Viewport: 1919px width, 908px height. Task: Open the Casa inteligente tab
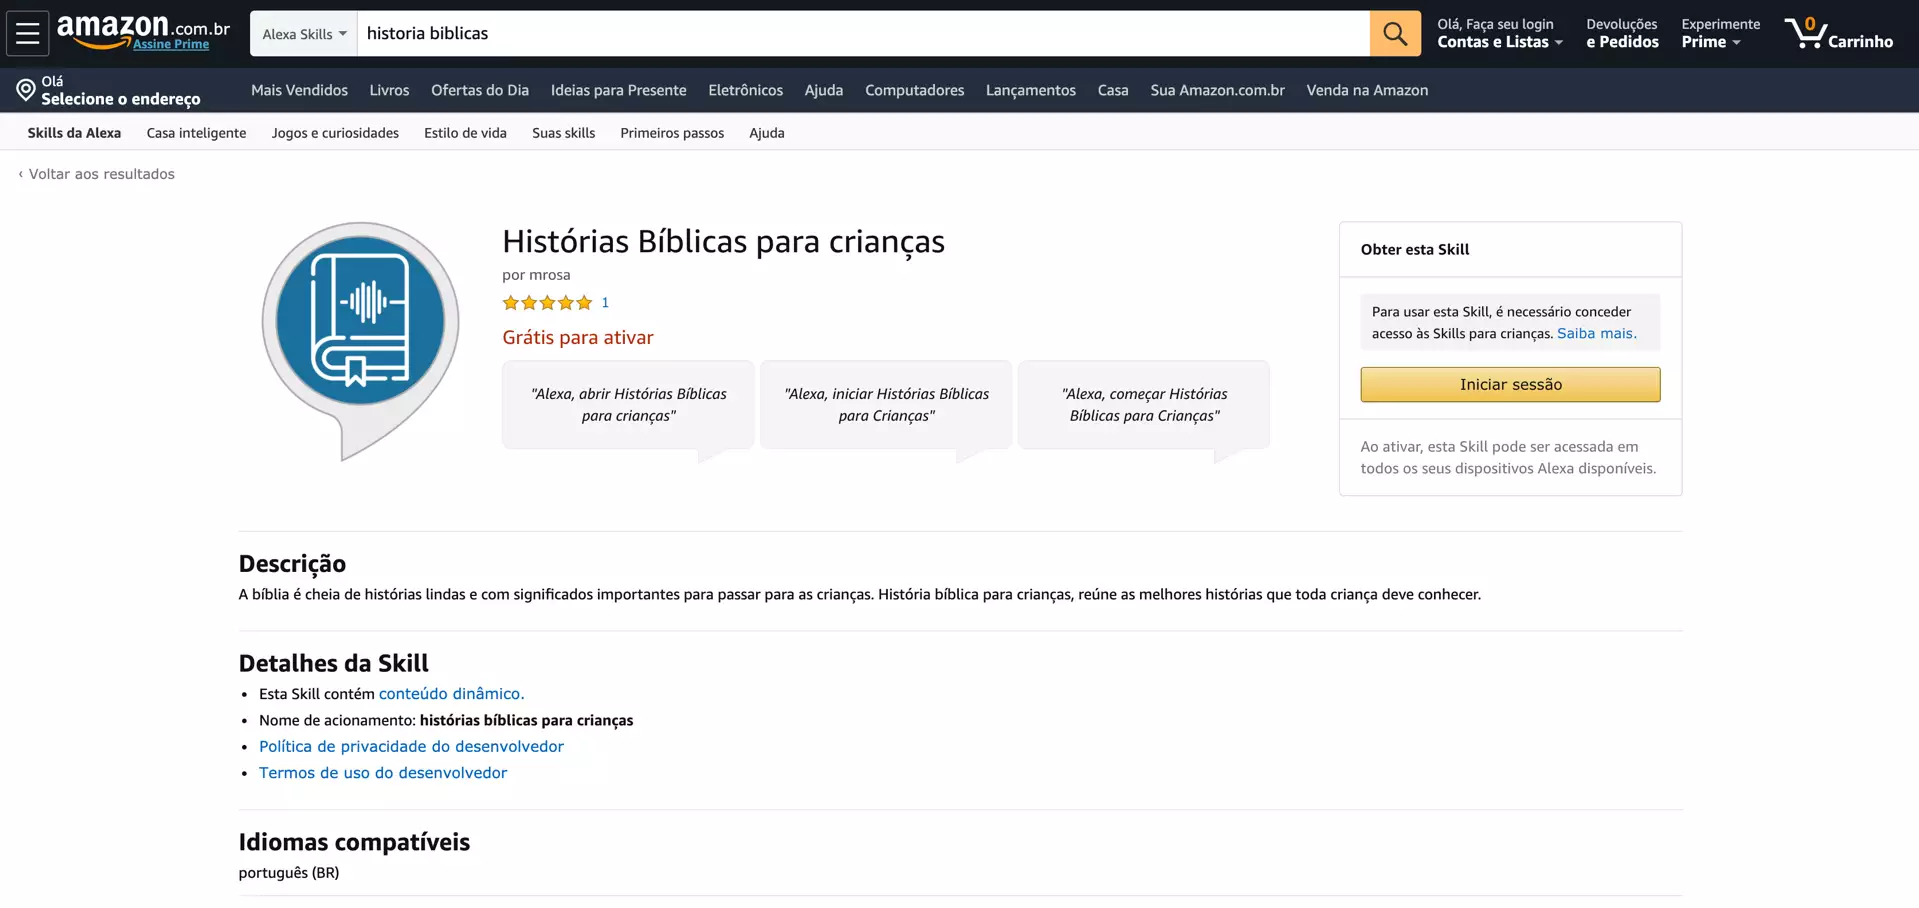(196, 133)
